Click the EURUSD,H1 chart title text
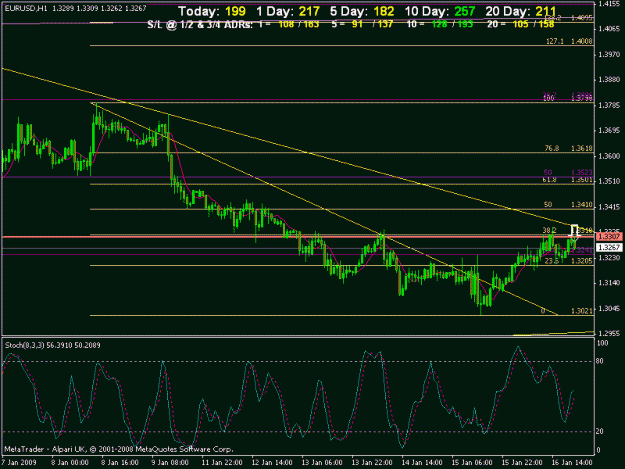 (26, 8)
